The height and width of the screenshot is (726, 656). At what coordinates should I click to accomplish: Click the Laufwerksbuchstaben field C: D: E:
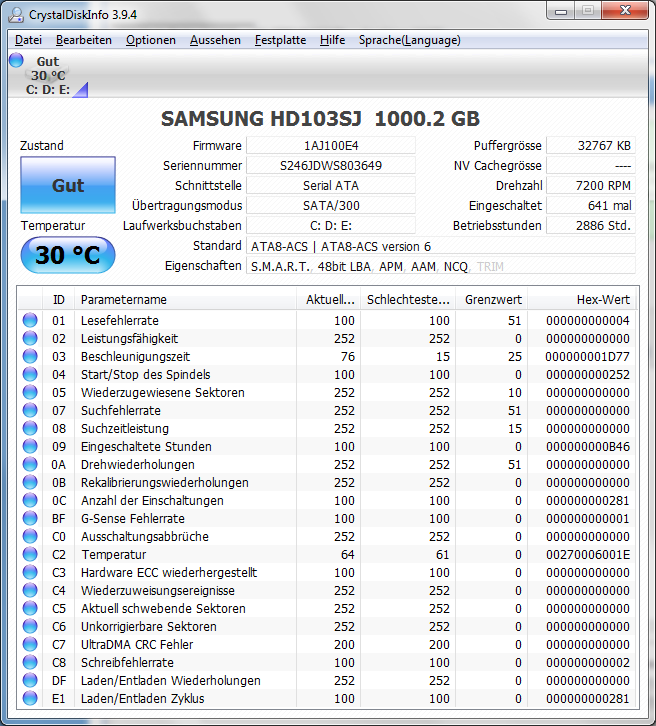pos(331,225)
